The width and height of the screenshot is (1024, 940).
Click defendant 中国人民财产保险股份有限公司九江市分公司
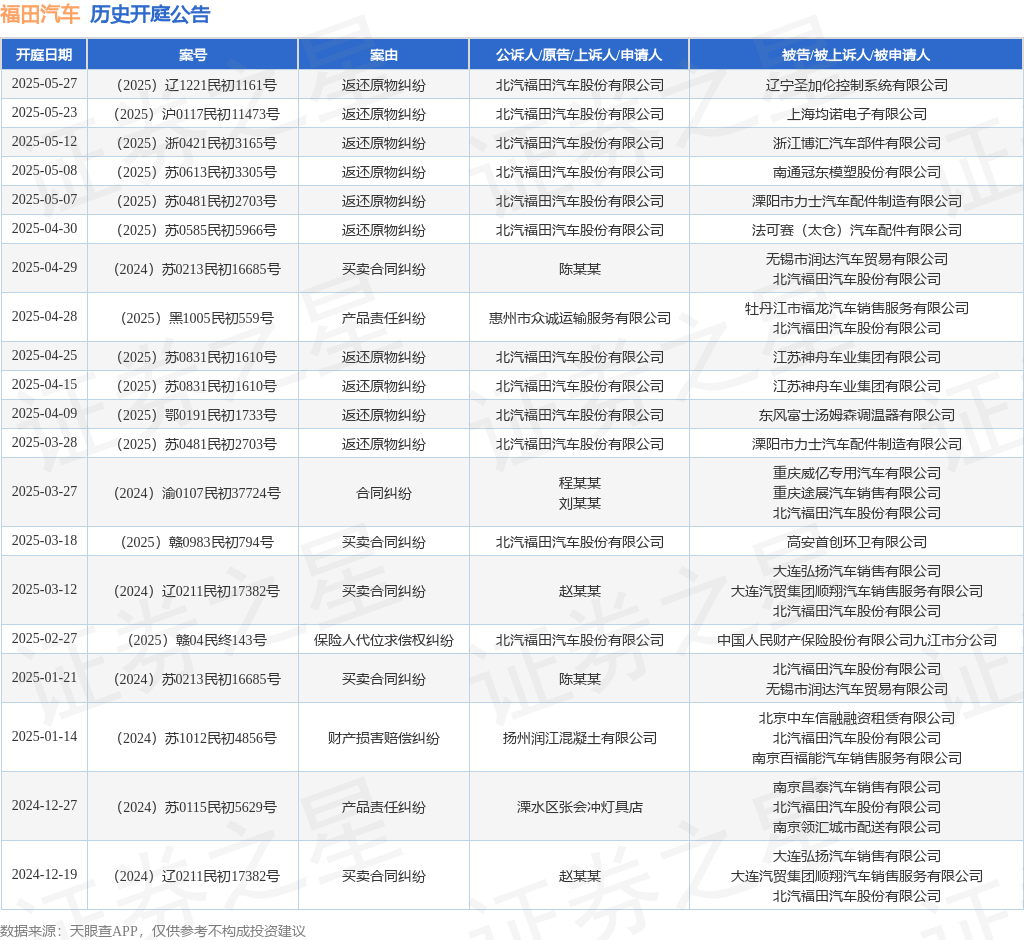point(857,640)
